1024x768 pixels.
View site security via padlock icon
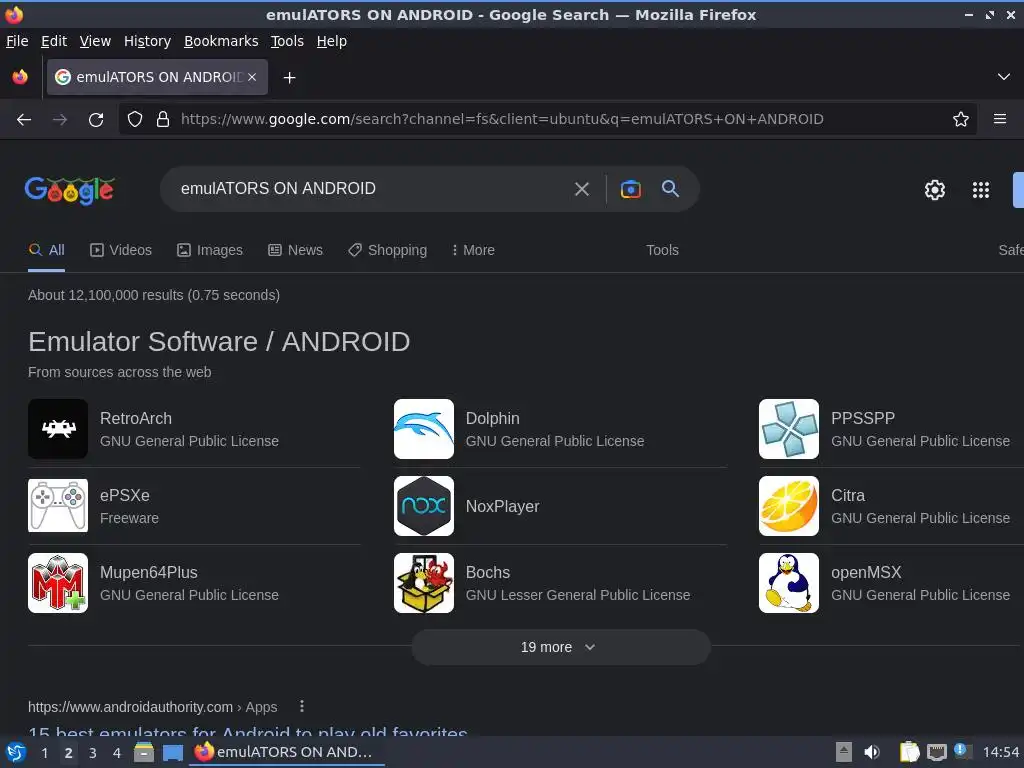[163, 120]
